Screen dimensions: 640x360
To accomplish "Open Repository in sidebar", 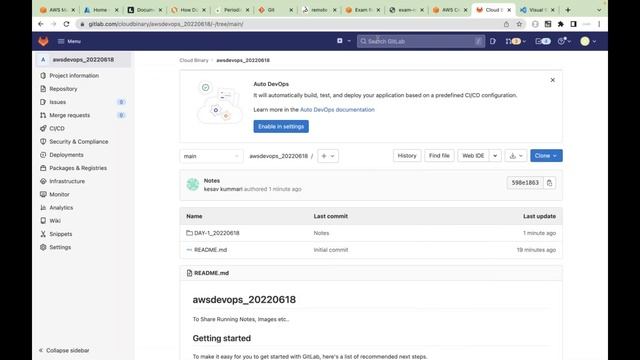I will point(63,89).
